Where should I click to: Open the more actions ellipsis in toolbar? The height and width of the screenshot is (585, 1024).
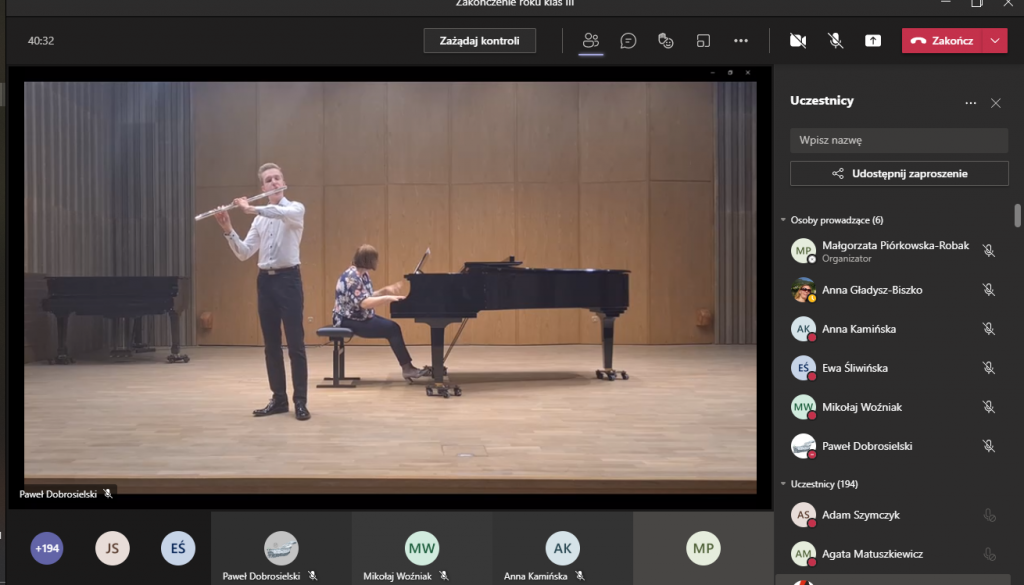tap(741, 41)
